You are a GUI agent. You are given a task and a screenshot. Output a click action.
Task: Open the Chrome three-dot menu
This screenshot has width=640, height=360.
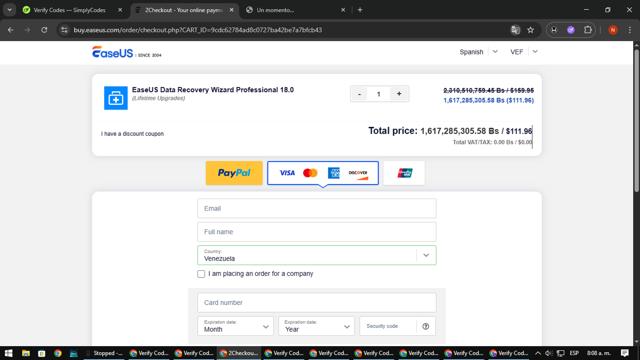click(630, 30)
